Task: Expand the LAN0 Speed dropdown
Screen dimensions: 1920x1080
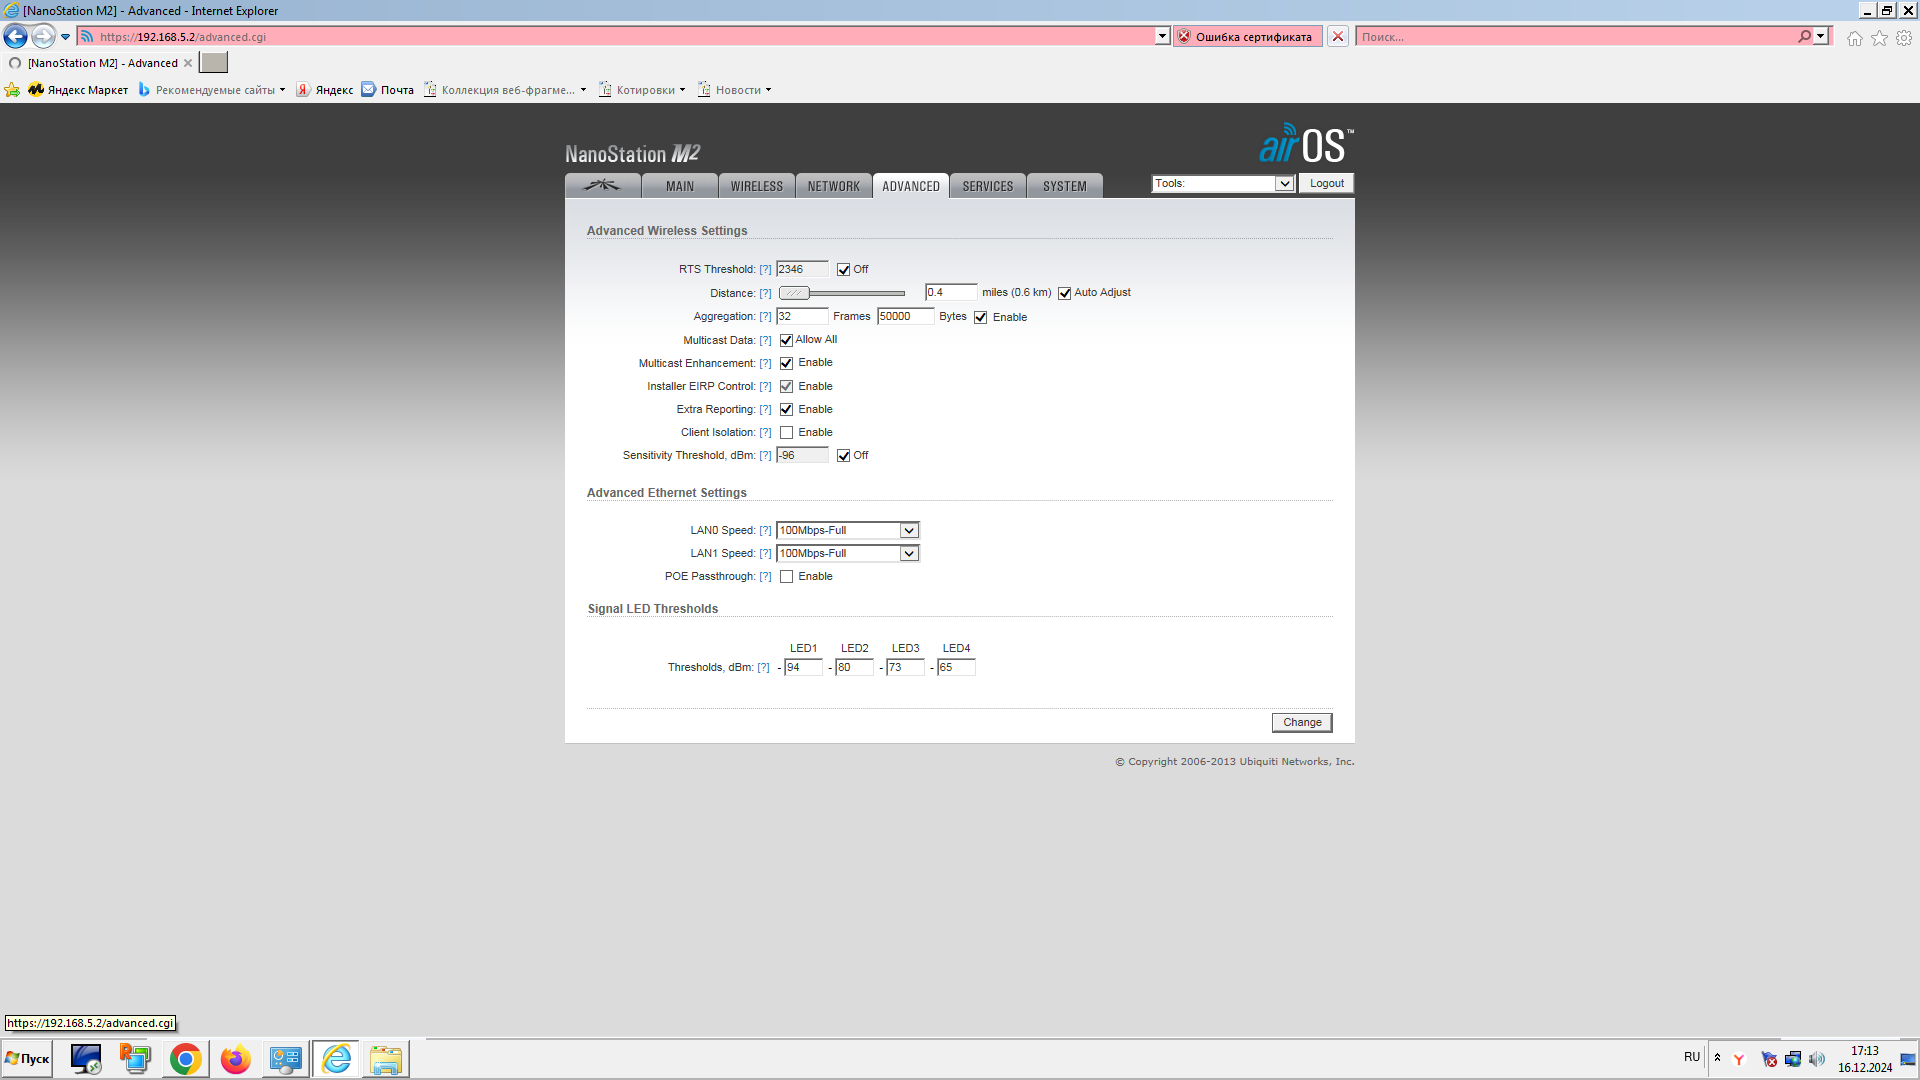Action: (x=847, y=531)
